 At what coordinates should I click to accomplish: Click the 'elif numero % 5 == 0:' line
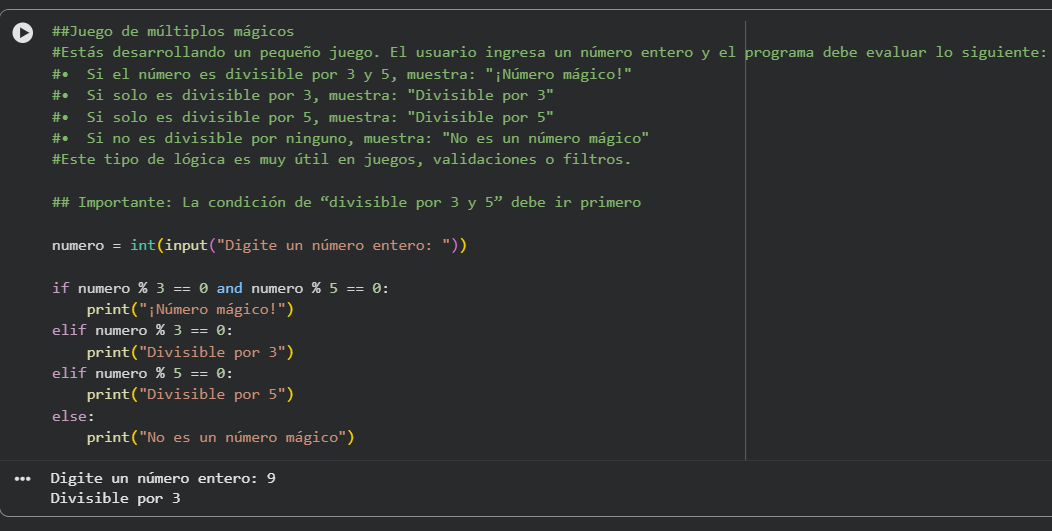(143, 373)
